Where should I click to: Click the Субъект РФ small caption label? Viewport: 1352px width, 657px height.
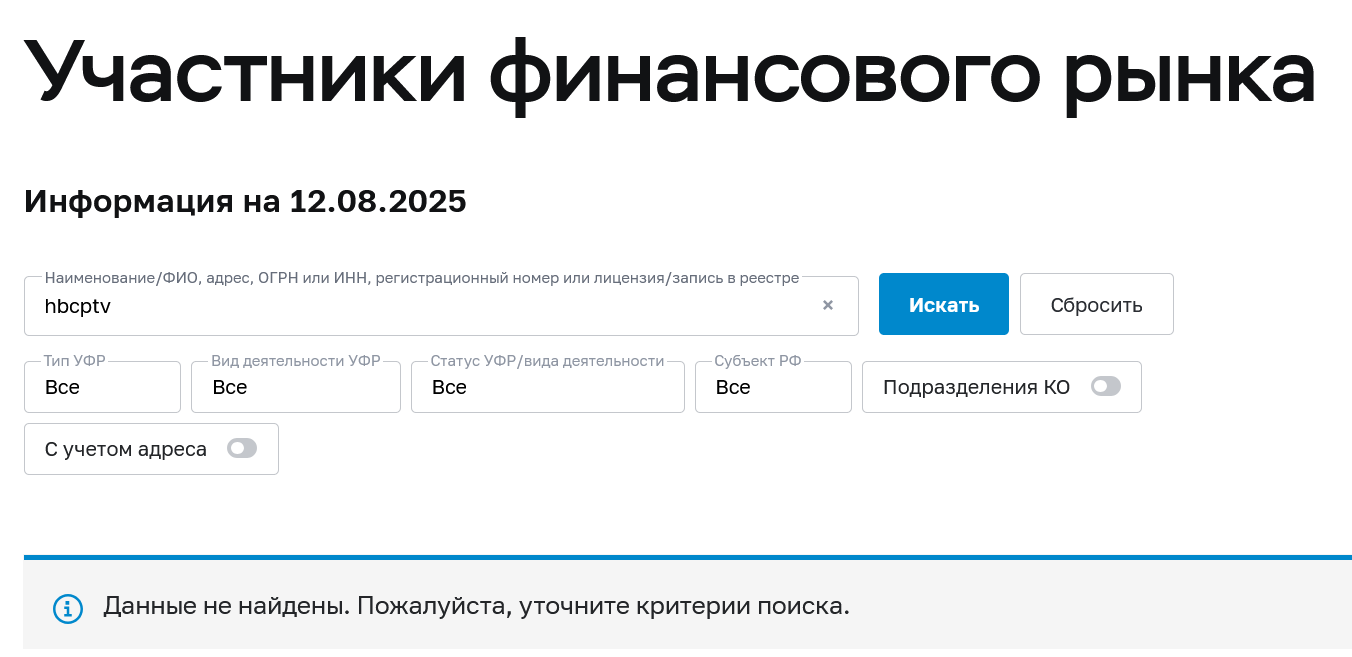click(758, 361)
